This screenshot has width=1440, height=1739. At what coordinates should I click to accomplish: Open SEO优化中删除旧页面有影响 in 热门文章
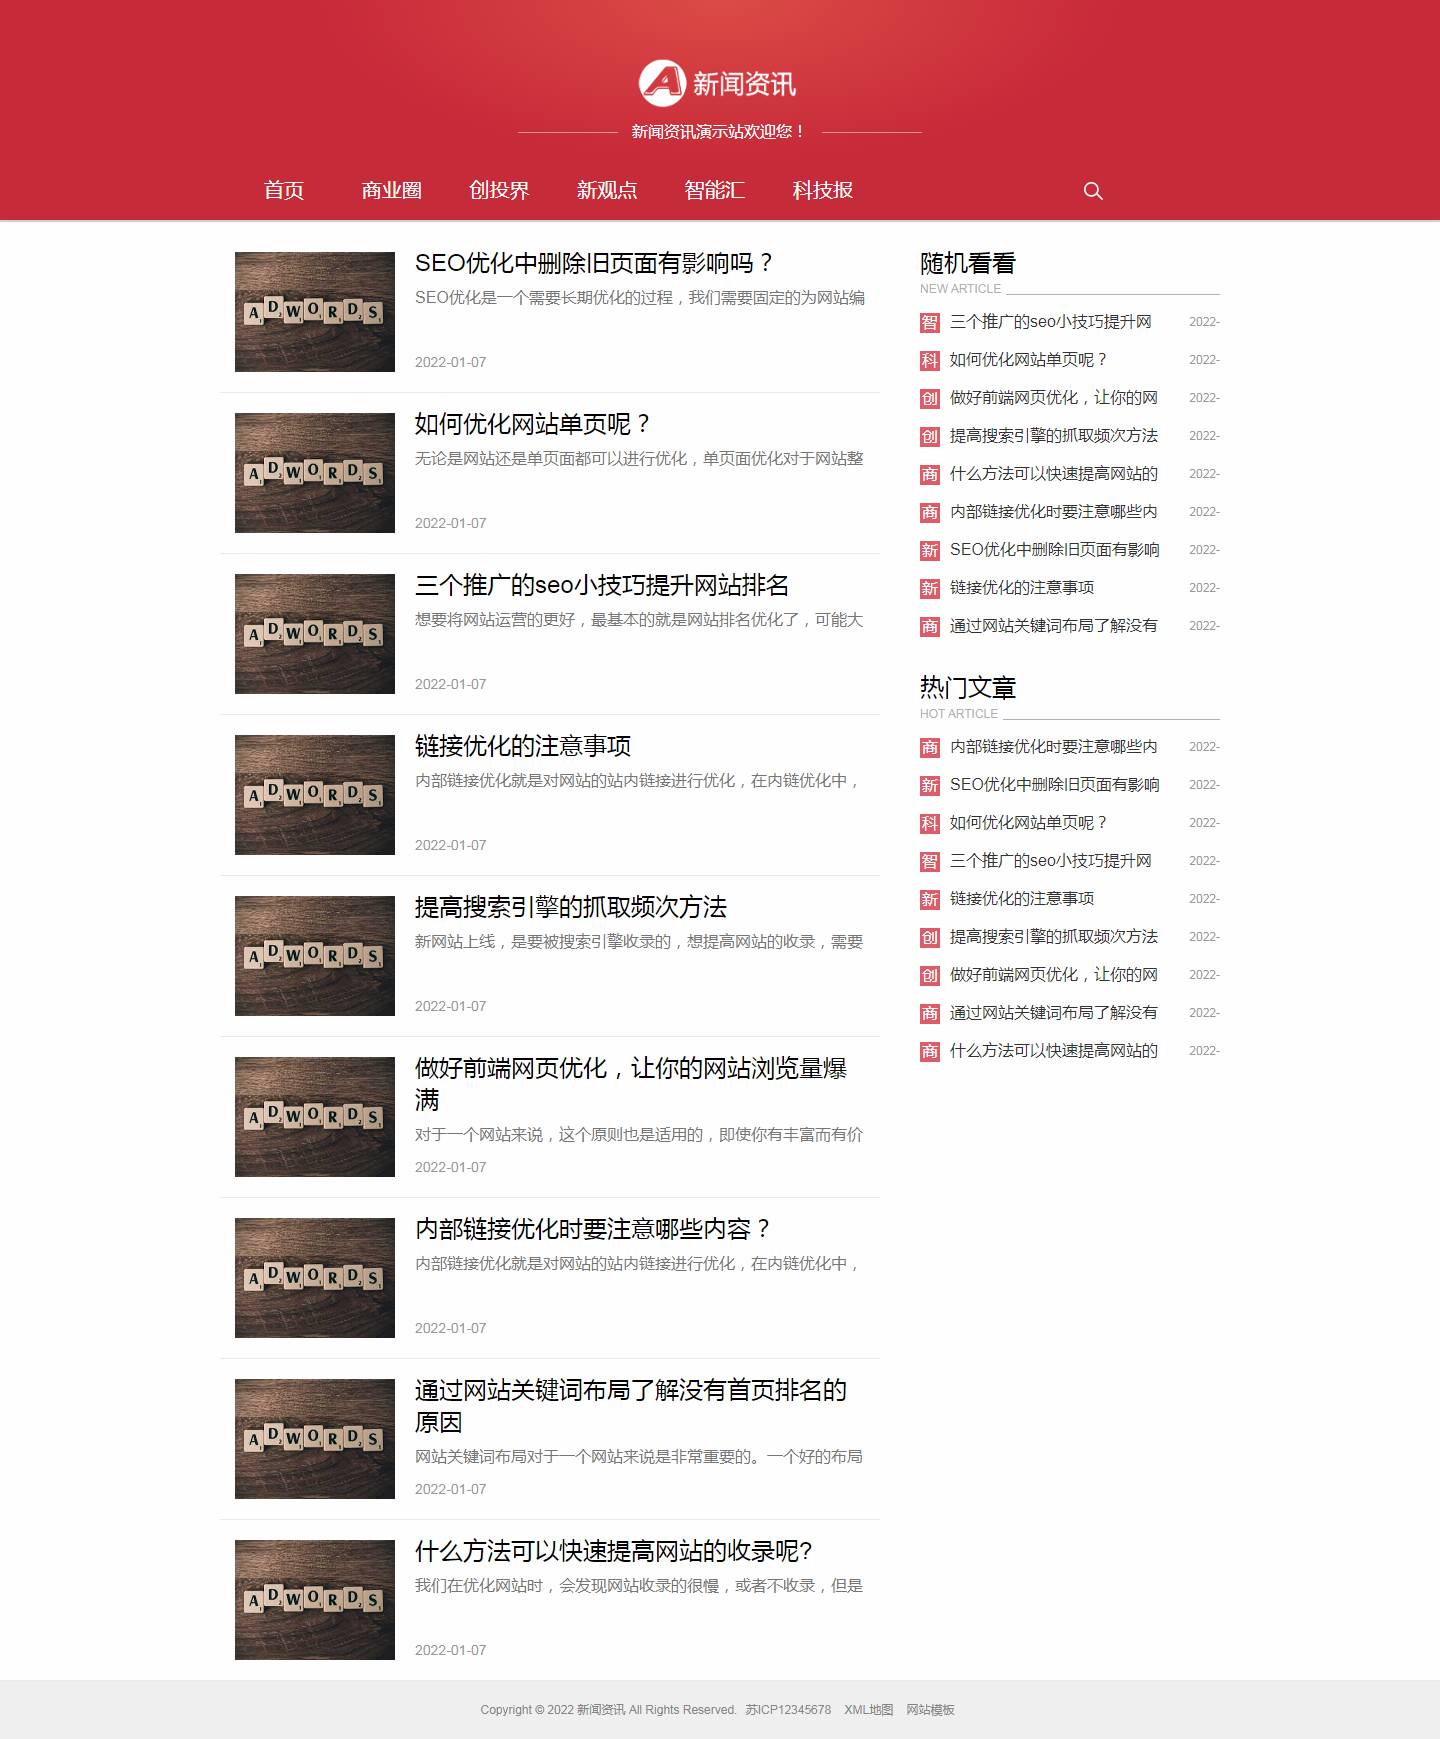coord(1055,785)
